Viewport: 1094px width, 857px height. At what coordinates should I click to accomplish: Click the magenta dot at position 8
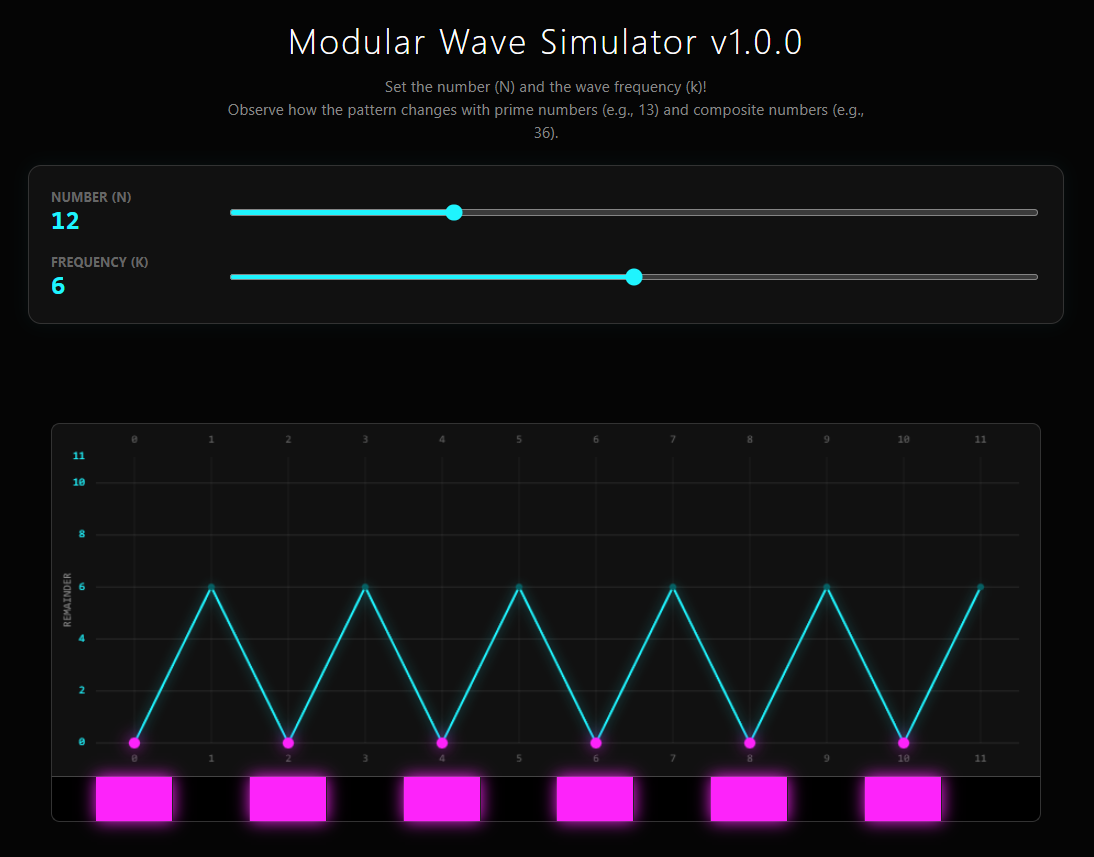point(750,743)
